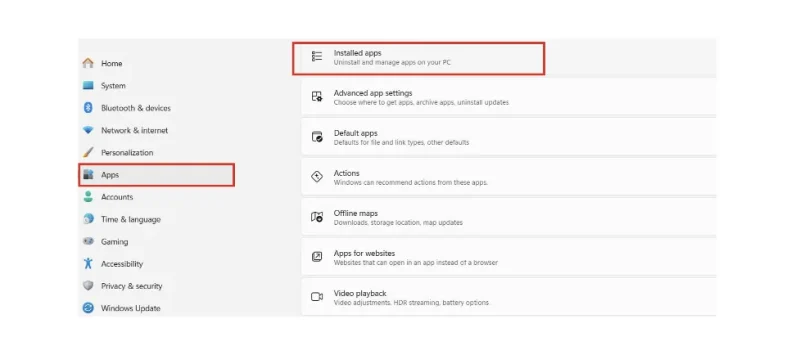800x364 pixels.
Task: Click the Time & language globe icon
Action: 88,219
